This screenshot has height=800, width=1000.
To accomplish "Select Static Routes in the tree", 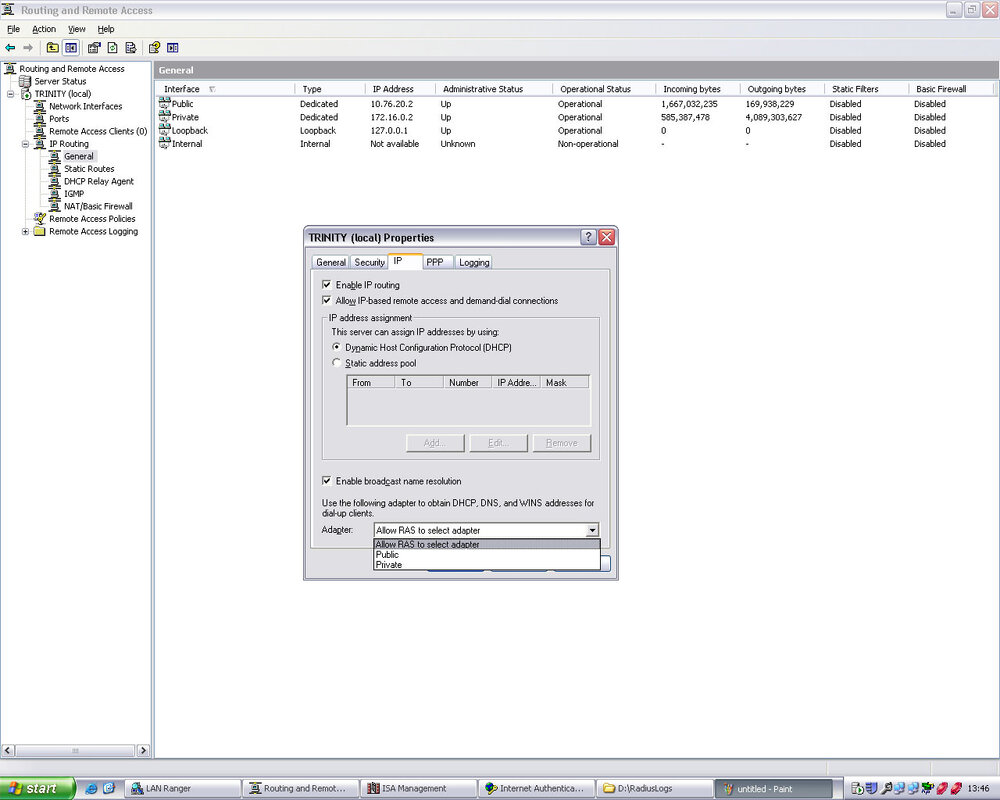I will click(x=89, y=168).
